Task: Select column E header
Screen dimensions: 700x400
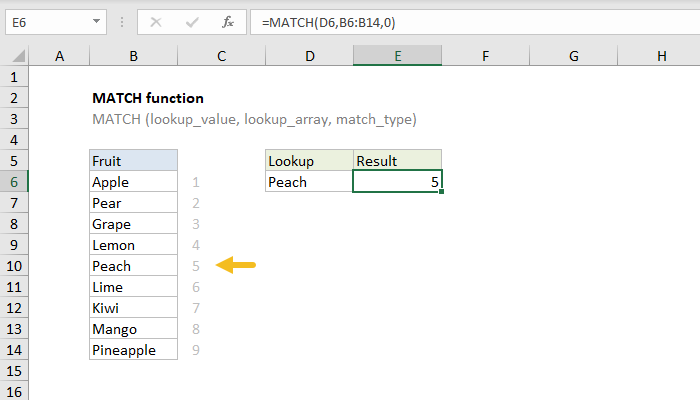Action: point(397,58)
